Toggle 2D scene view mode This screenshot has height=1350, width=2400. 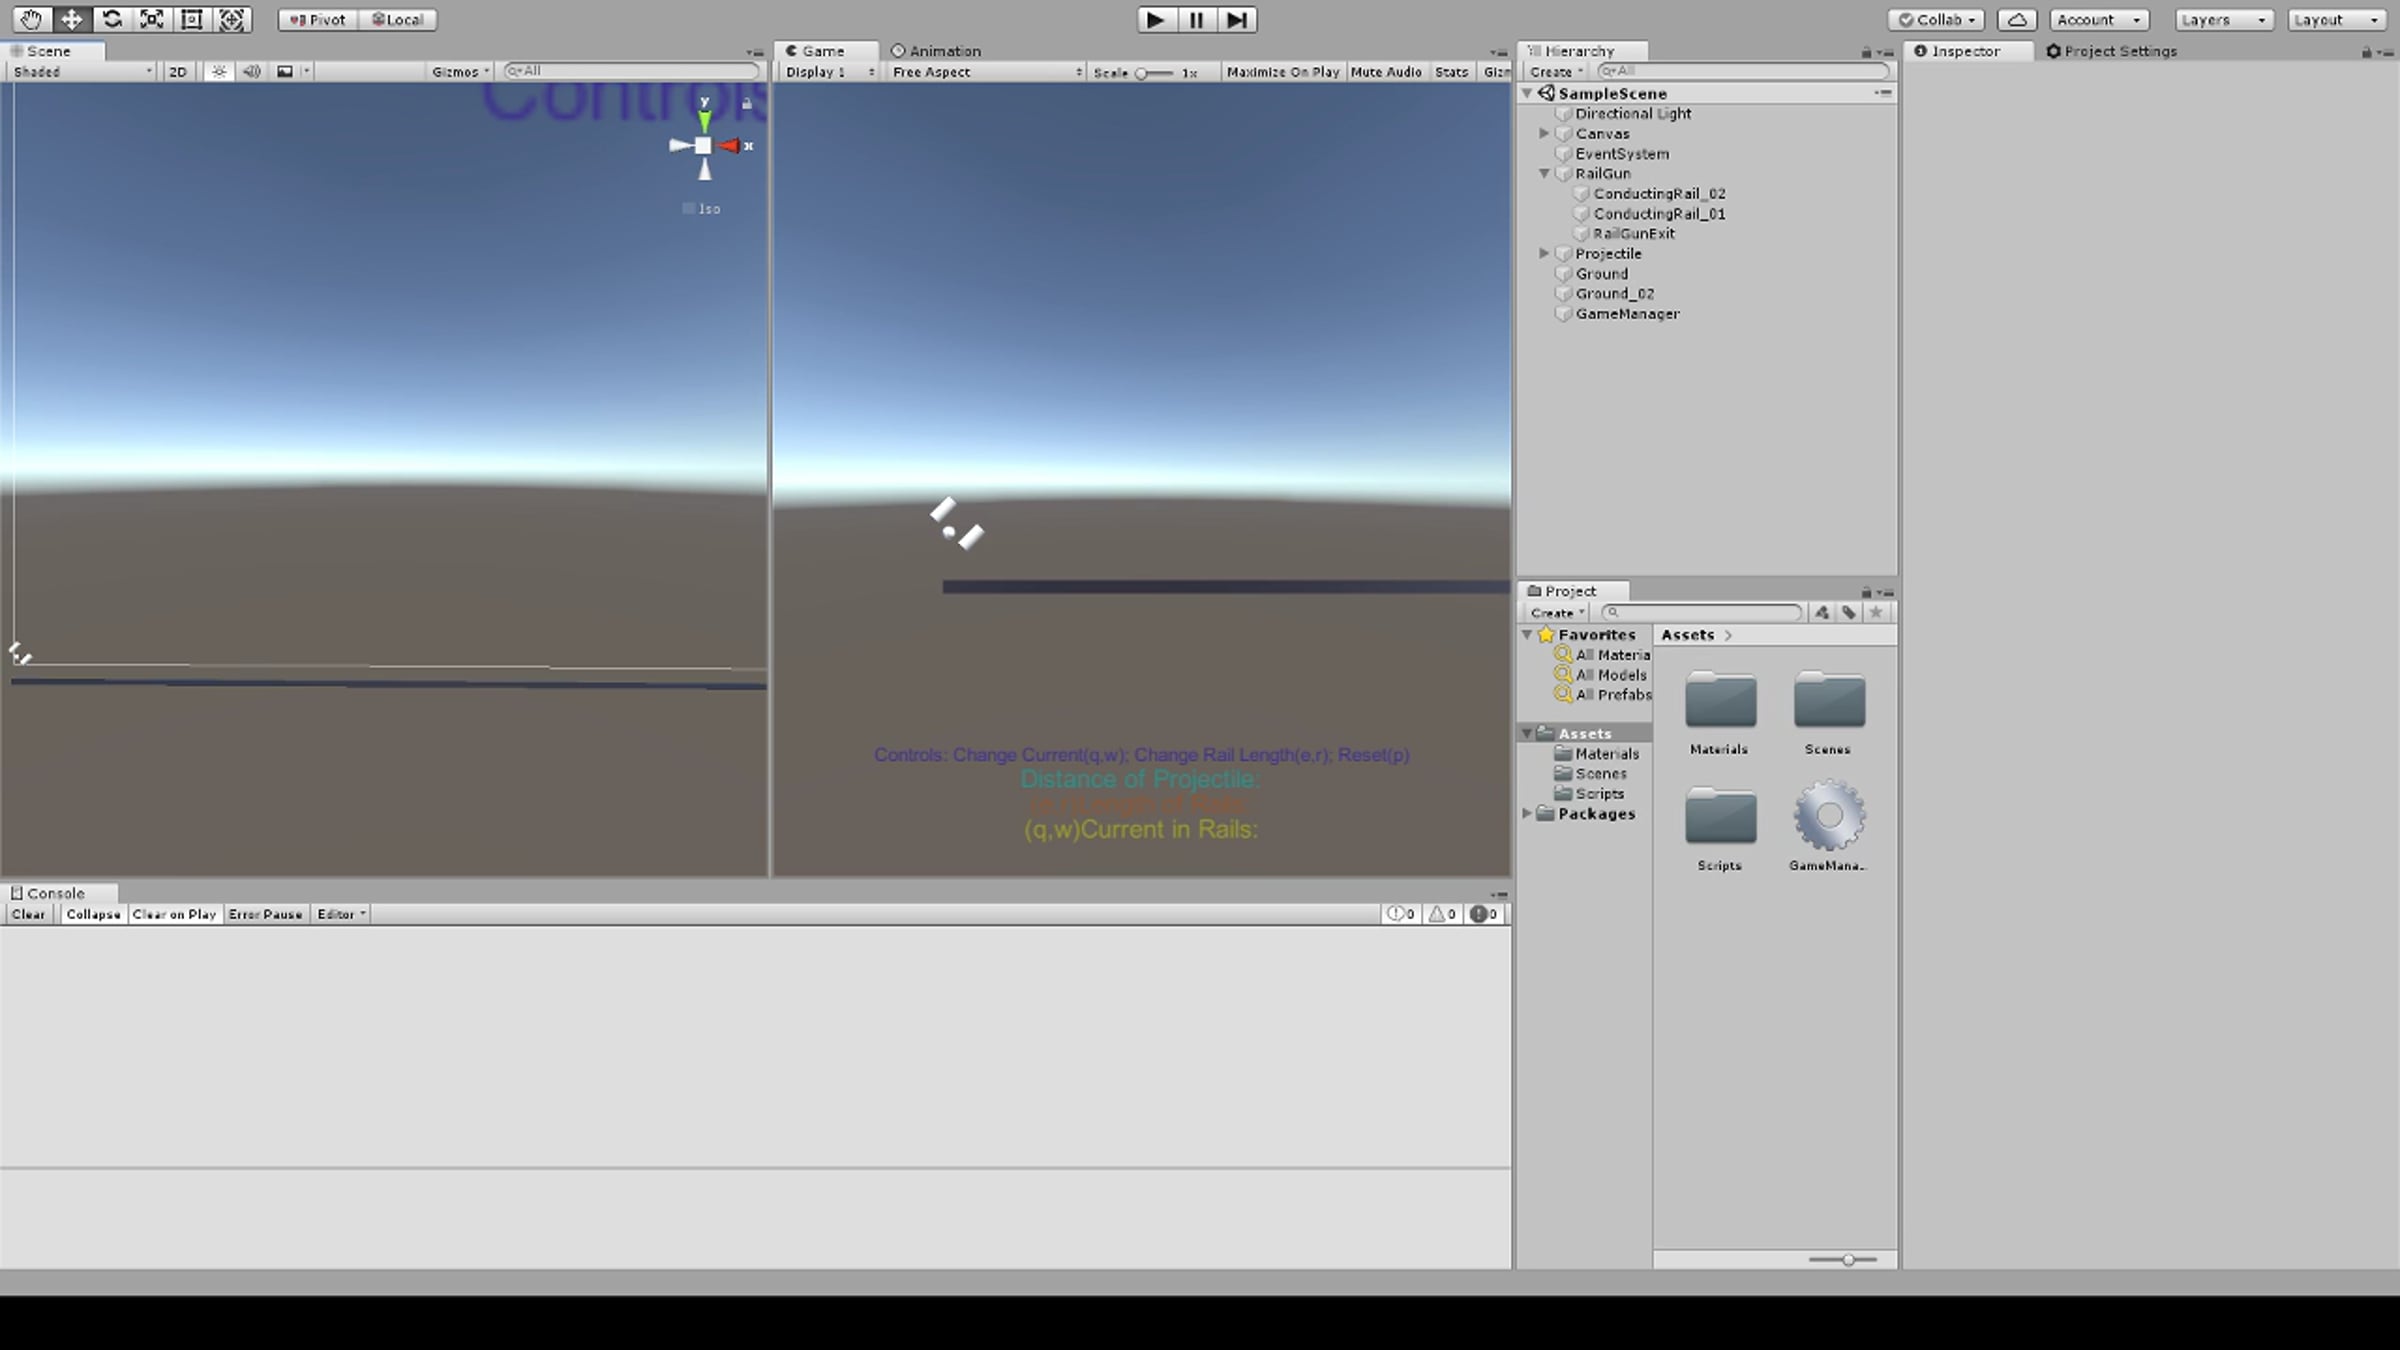coord(178,72)
